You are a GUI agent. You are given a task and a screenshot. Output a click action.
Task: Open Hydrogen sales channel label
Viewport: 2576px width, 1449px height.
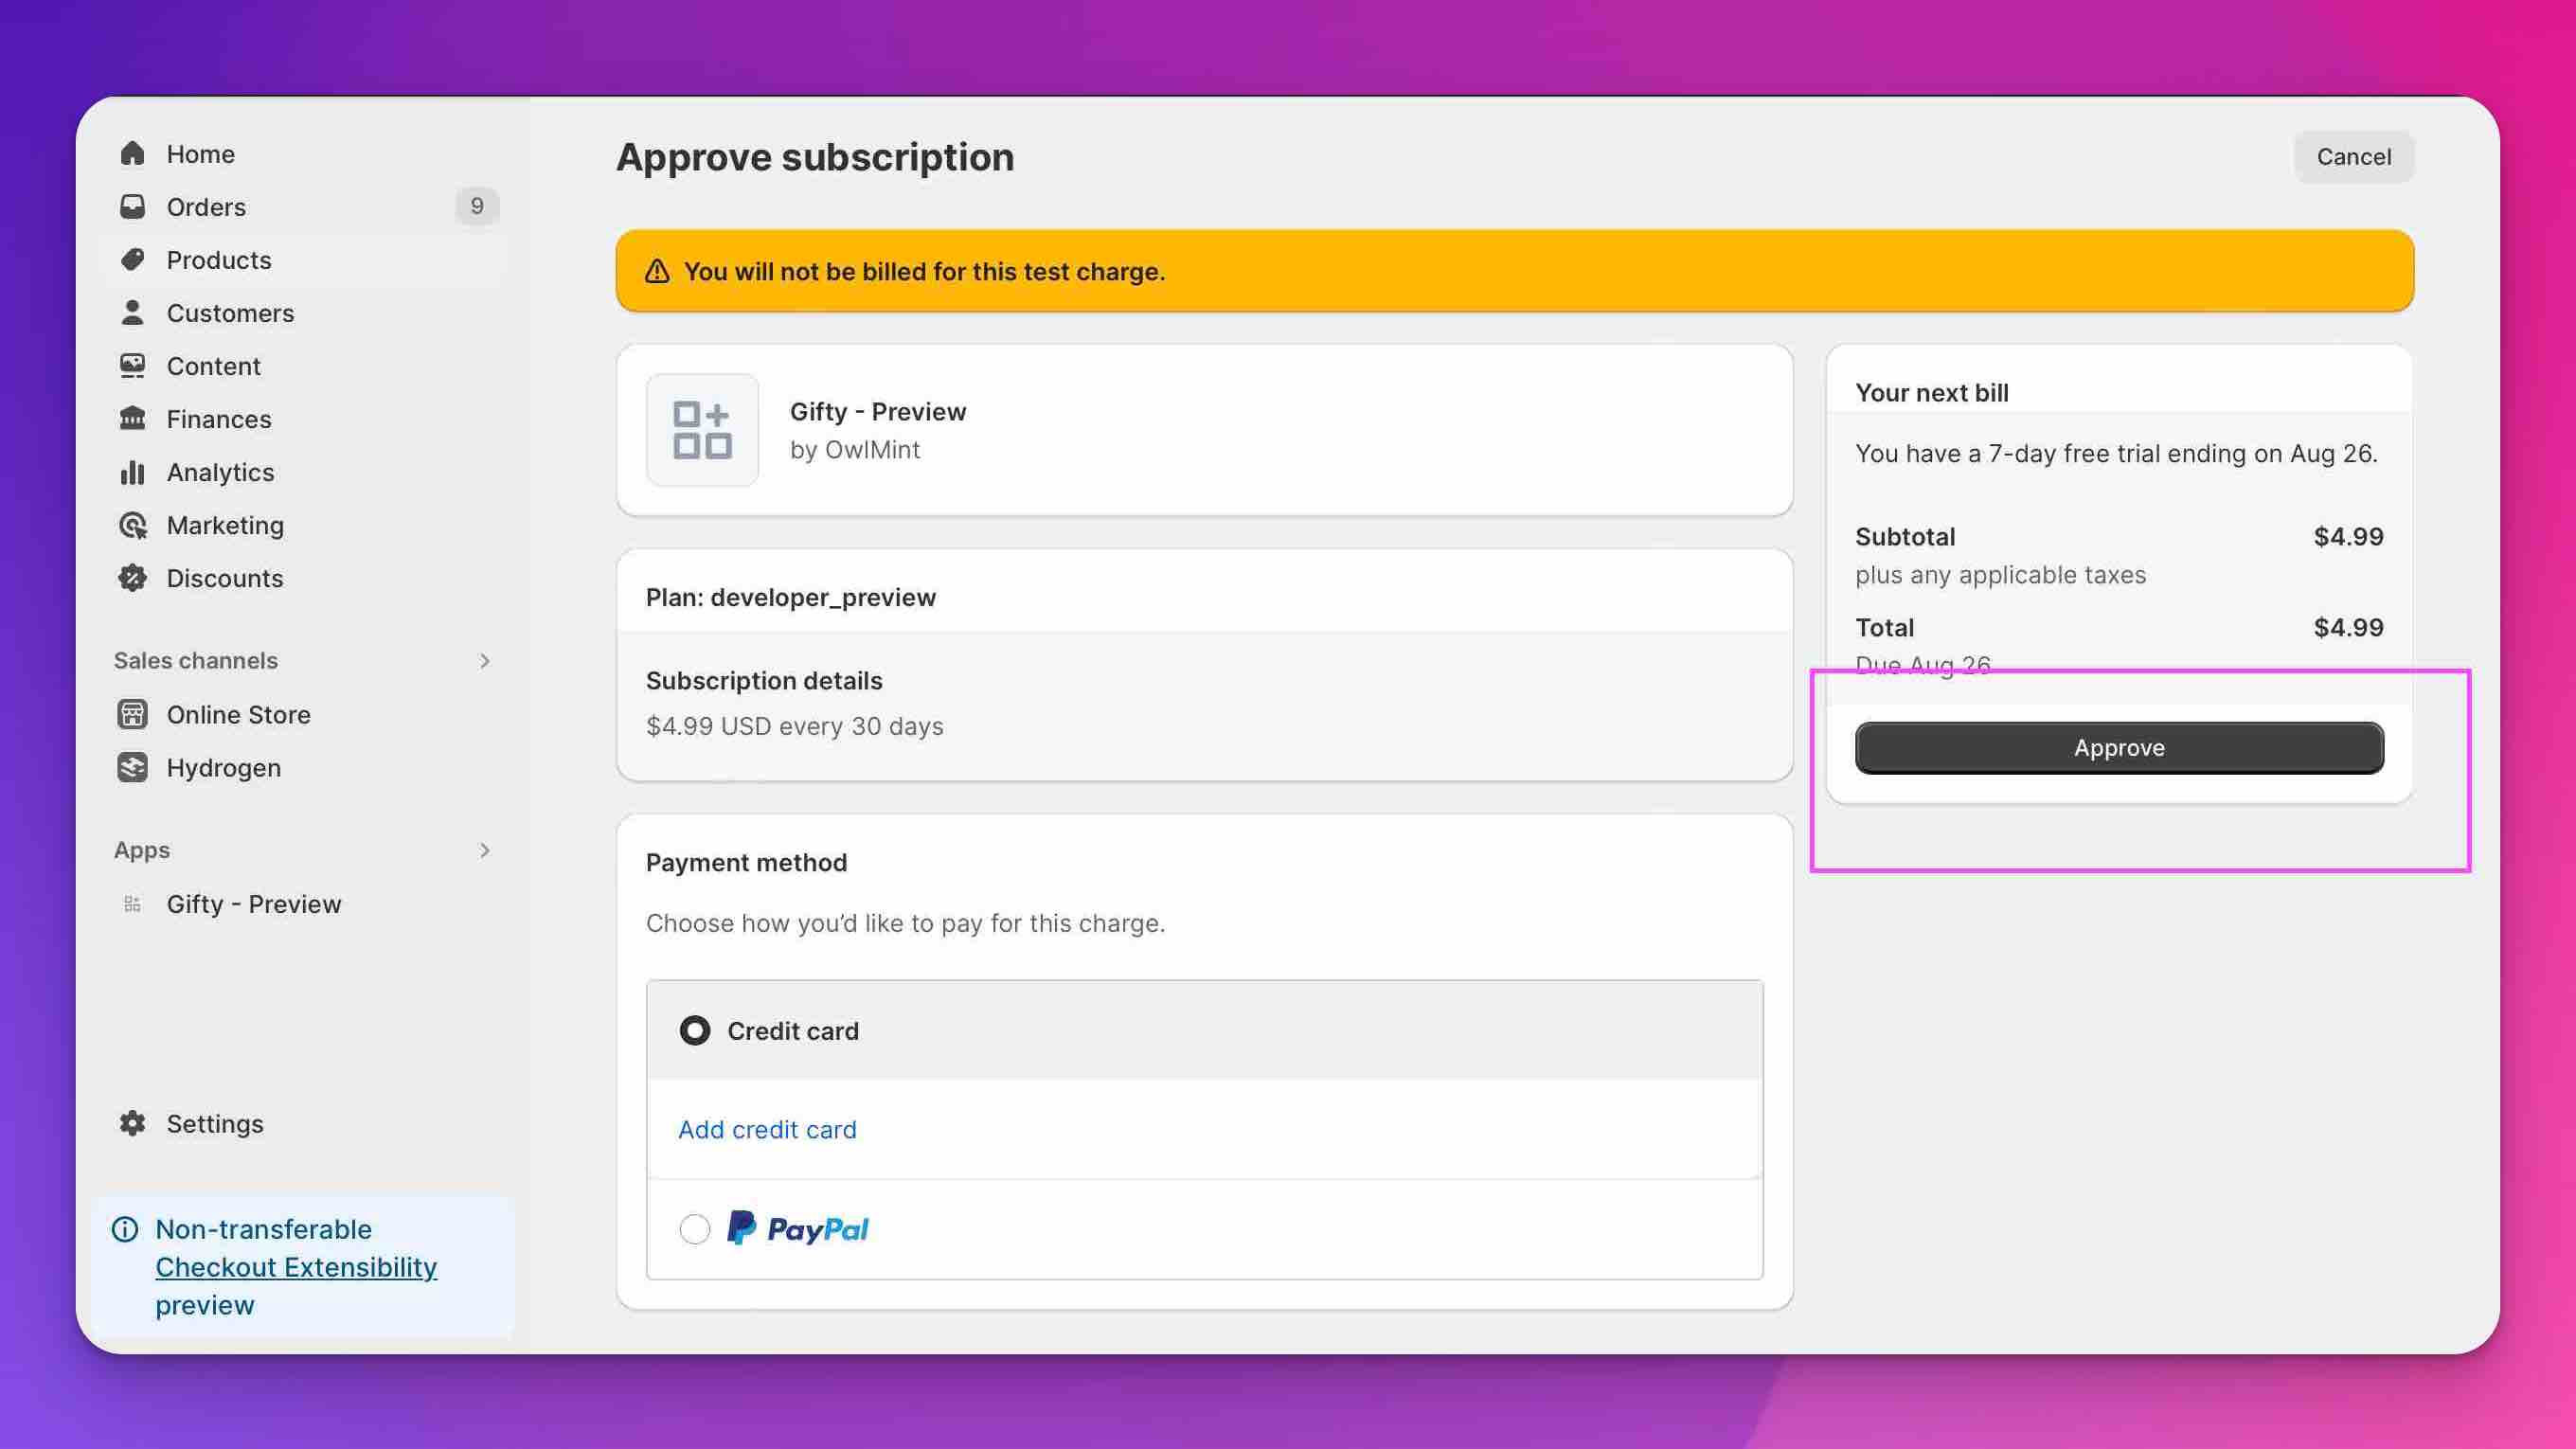(x=223, y=767)
